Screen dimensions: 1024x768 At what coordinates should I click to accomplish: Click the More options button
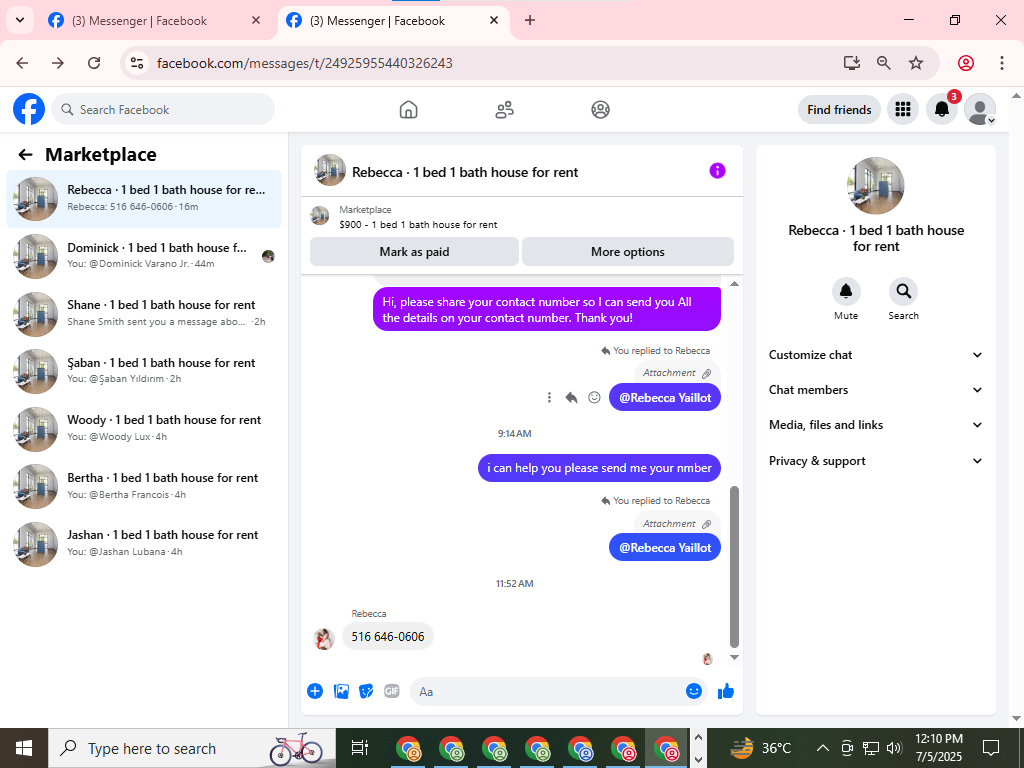pos(628,251)
